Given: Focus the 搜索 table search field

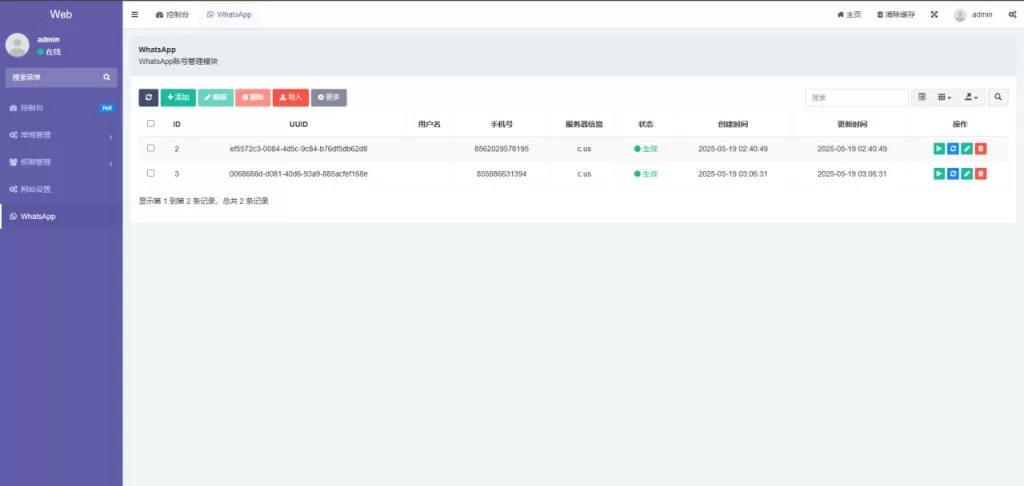Looking at the screenshot, I should coord(856,97).
